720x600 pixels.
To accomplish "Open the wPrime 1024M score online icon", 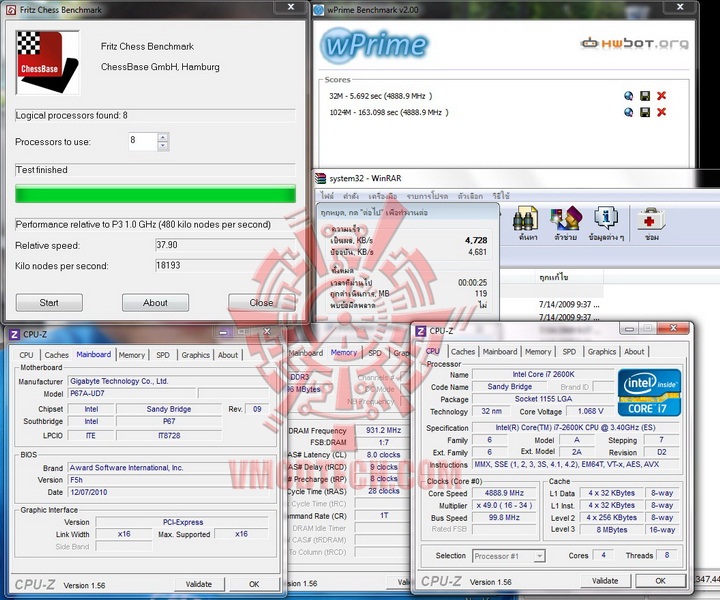I will (x=628, y=112).
